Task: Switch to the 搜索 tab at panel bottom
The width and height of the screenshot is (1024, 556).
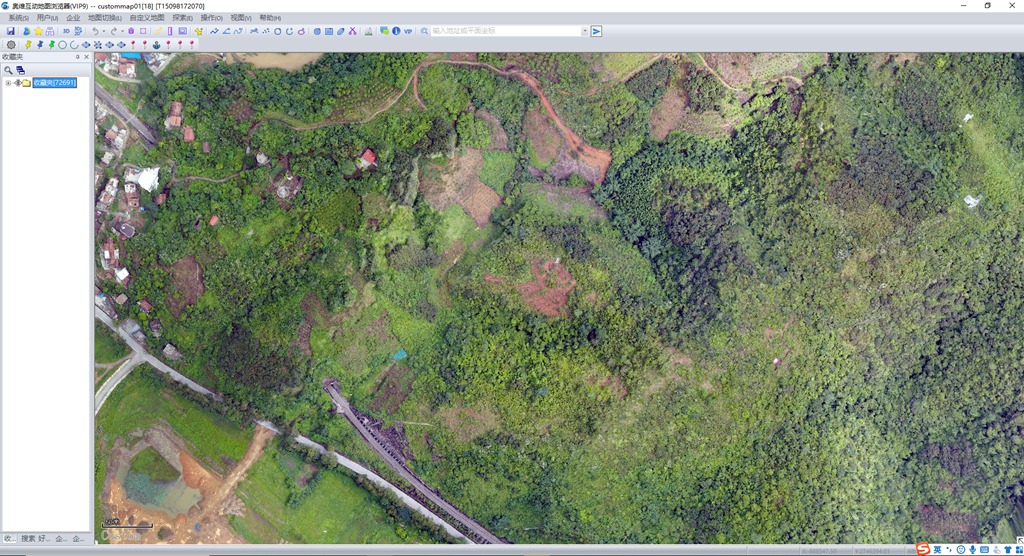Action: pyautogui.click(x=28, y=538)
